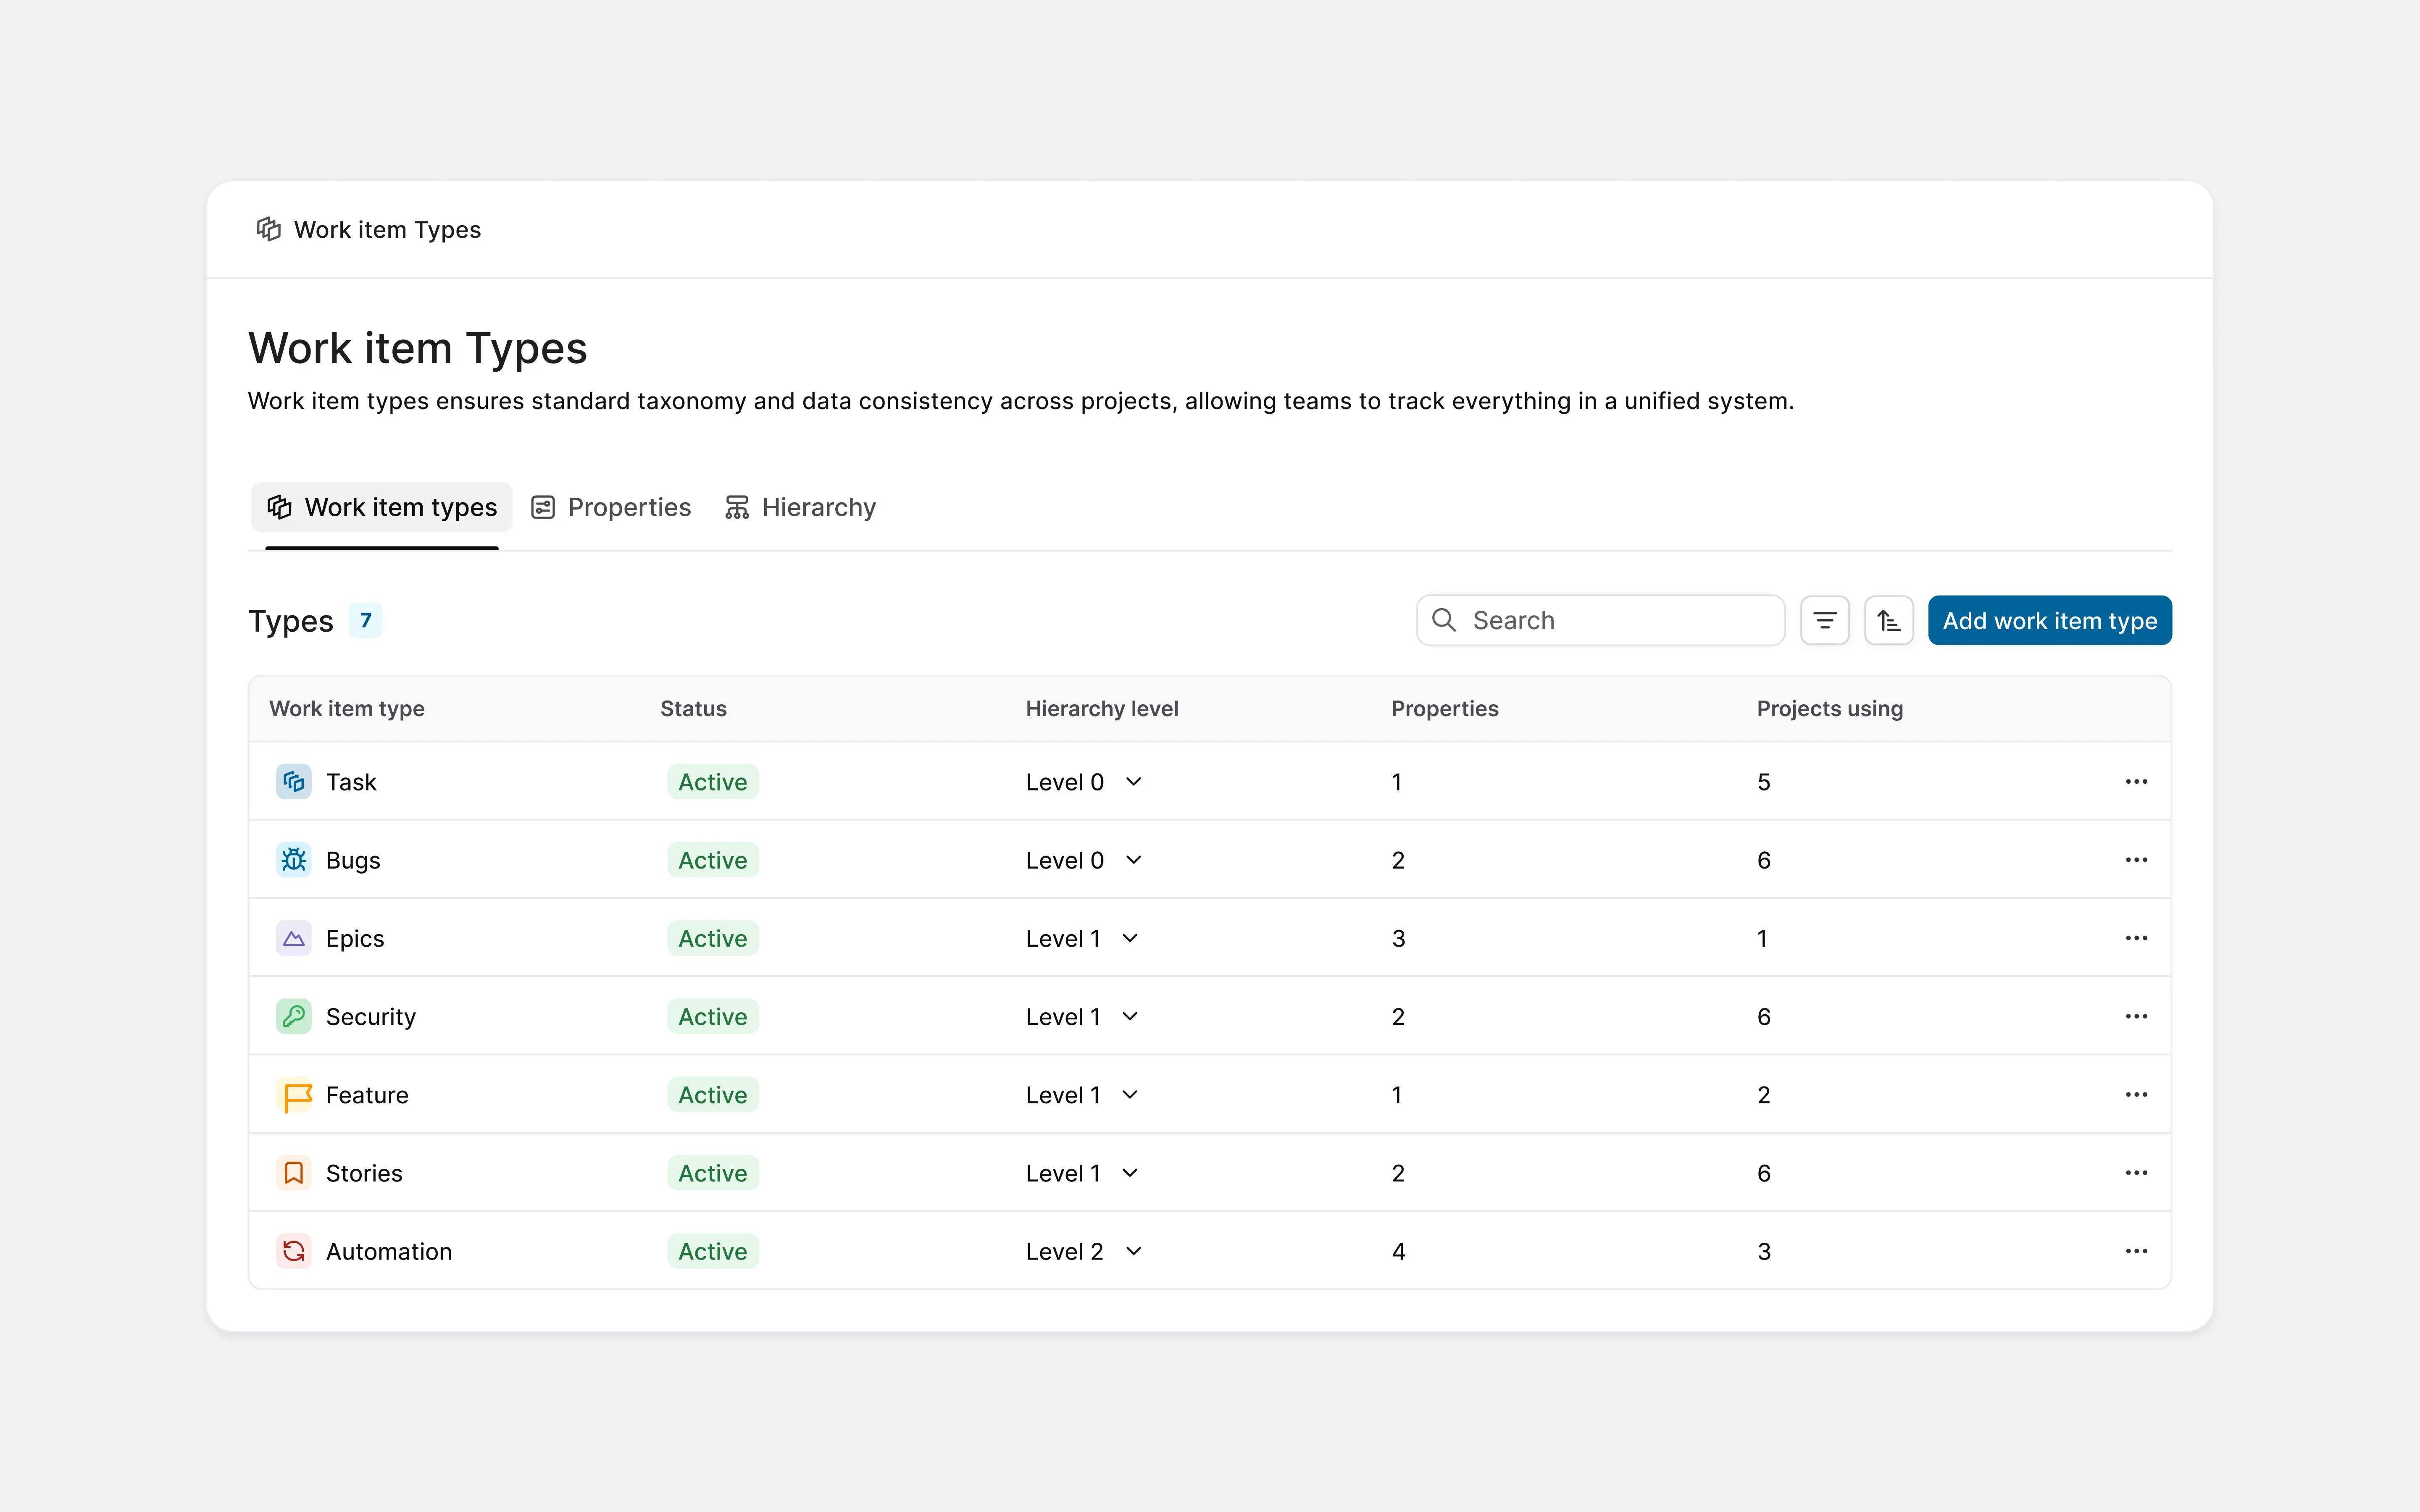Click the Epics type name
The width and height of the screenshot is (2420, 1512).
point(355,939)
